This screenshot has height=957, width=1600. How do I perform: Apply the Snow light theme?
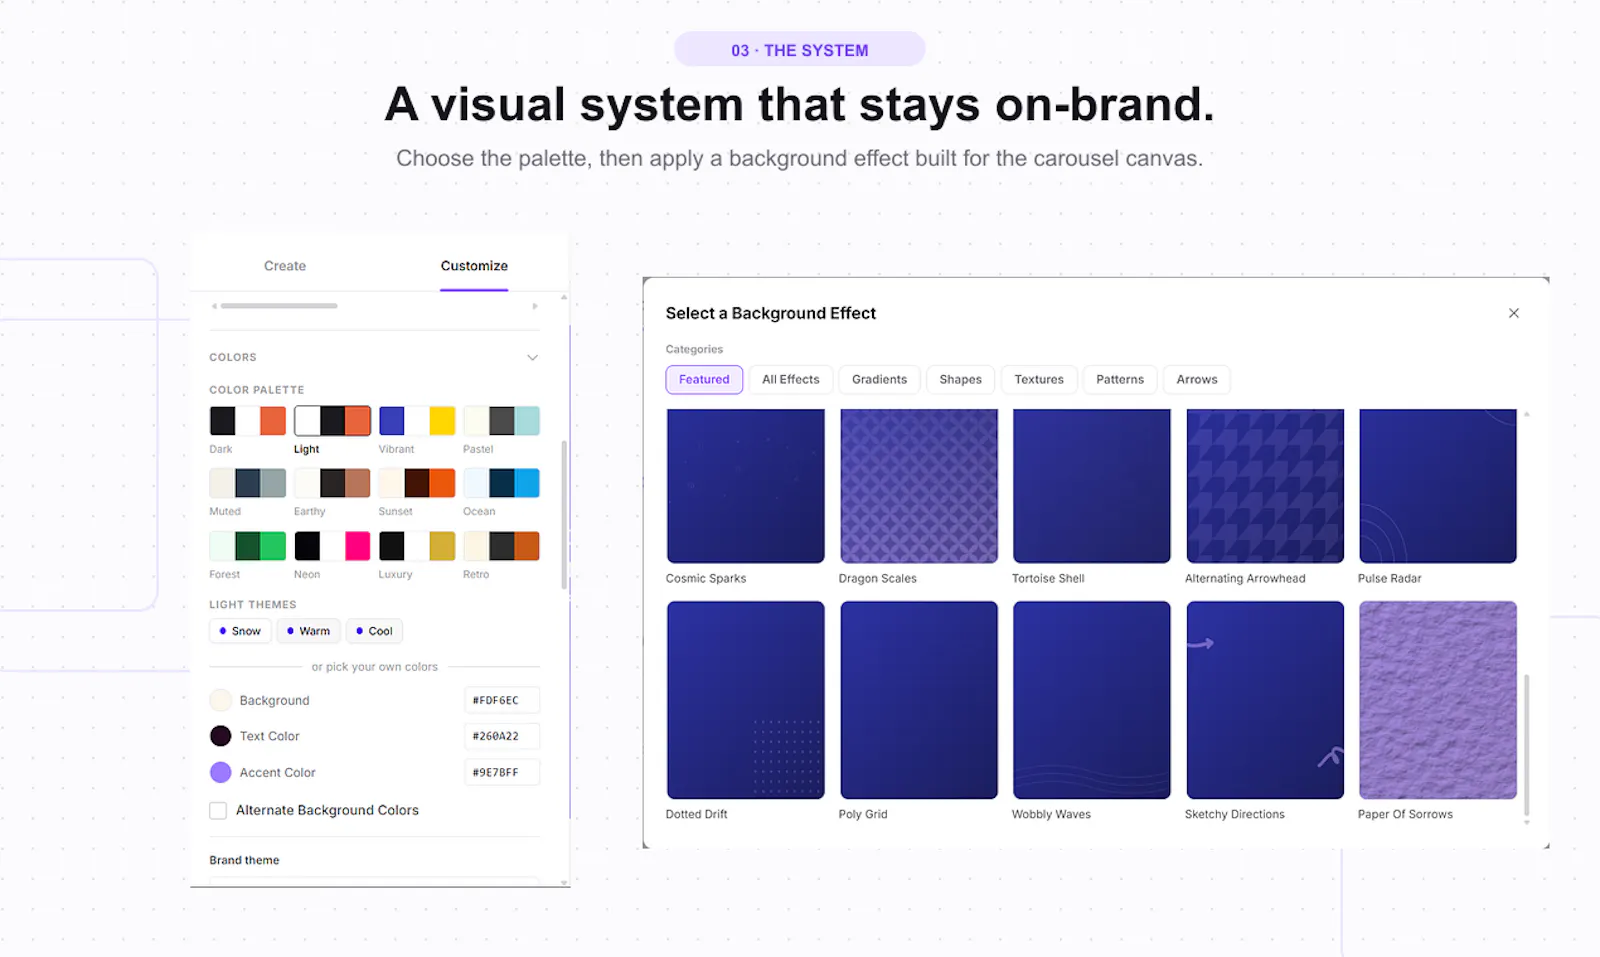[x=240, y=631]
